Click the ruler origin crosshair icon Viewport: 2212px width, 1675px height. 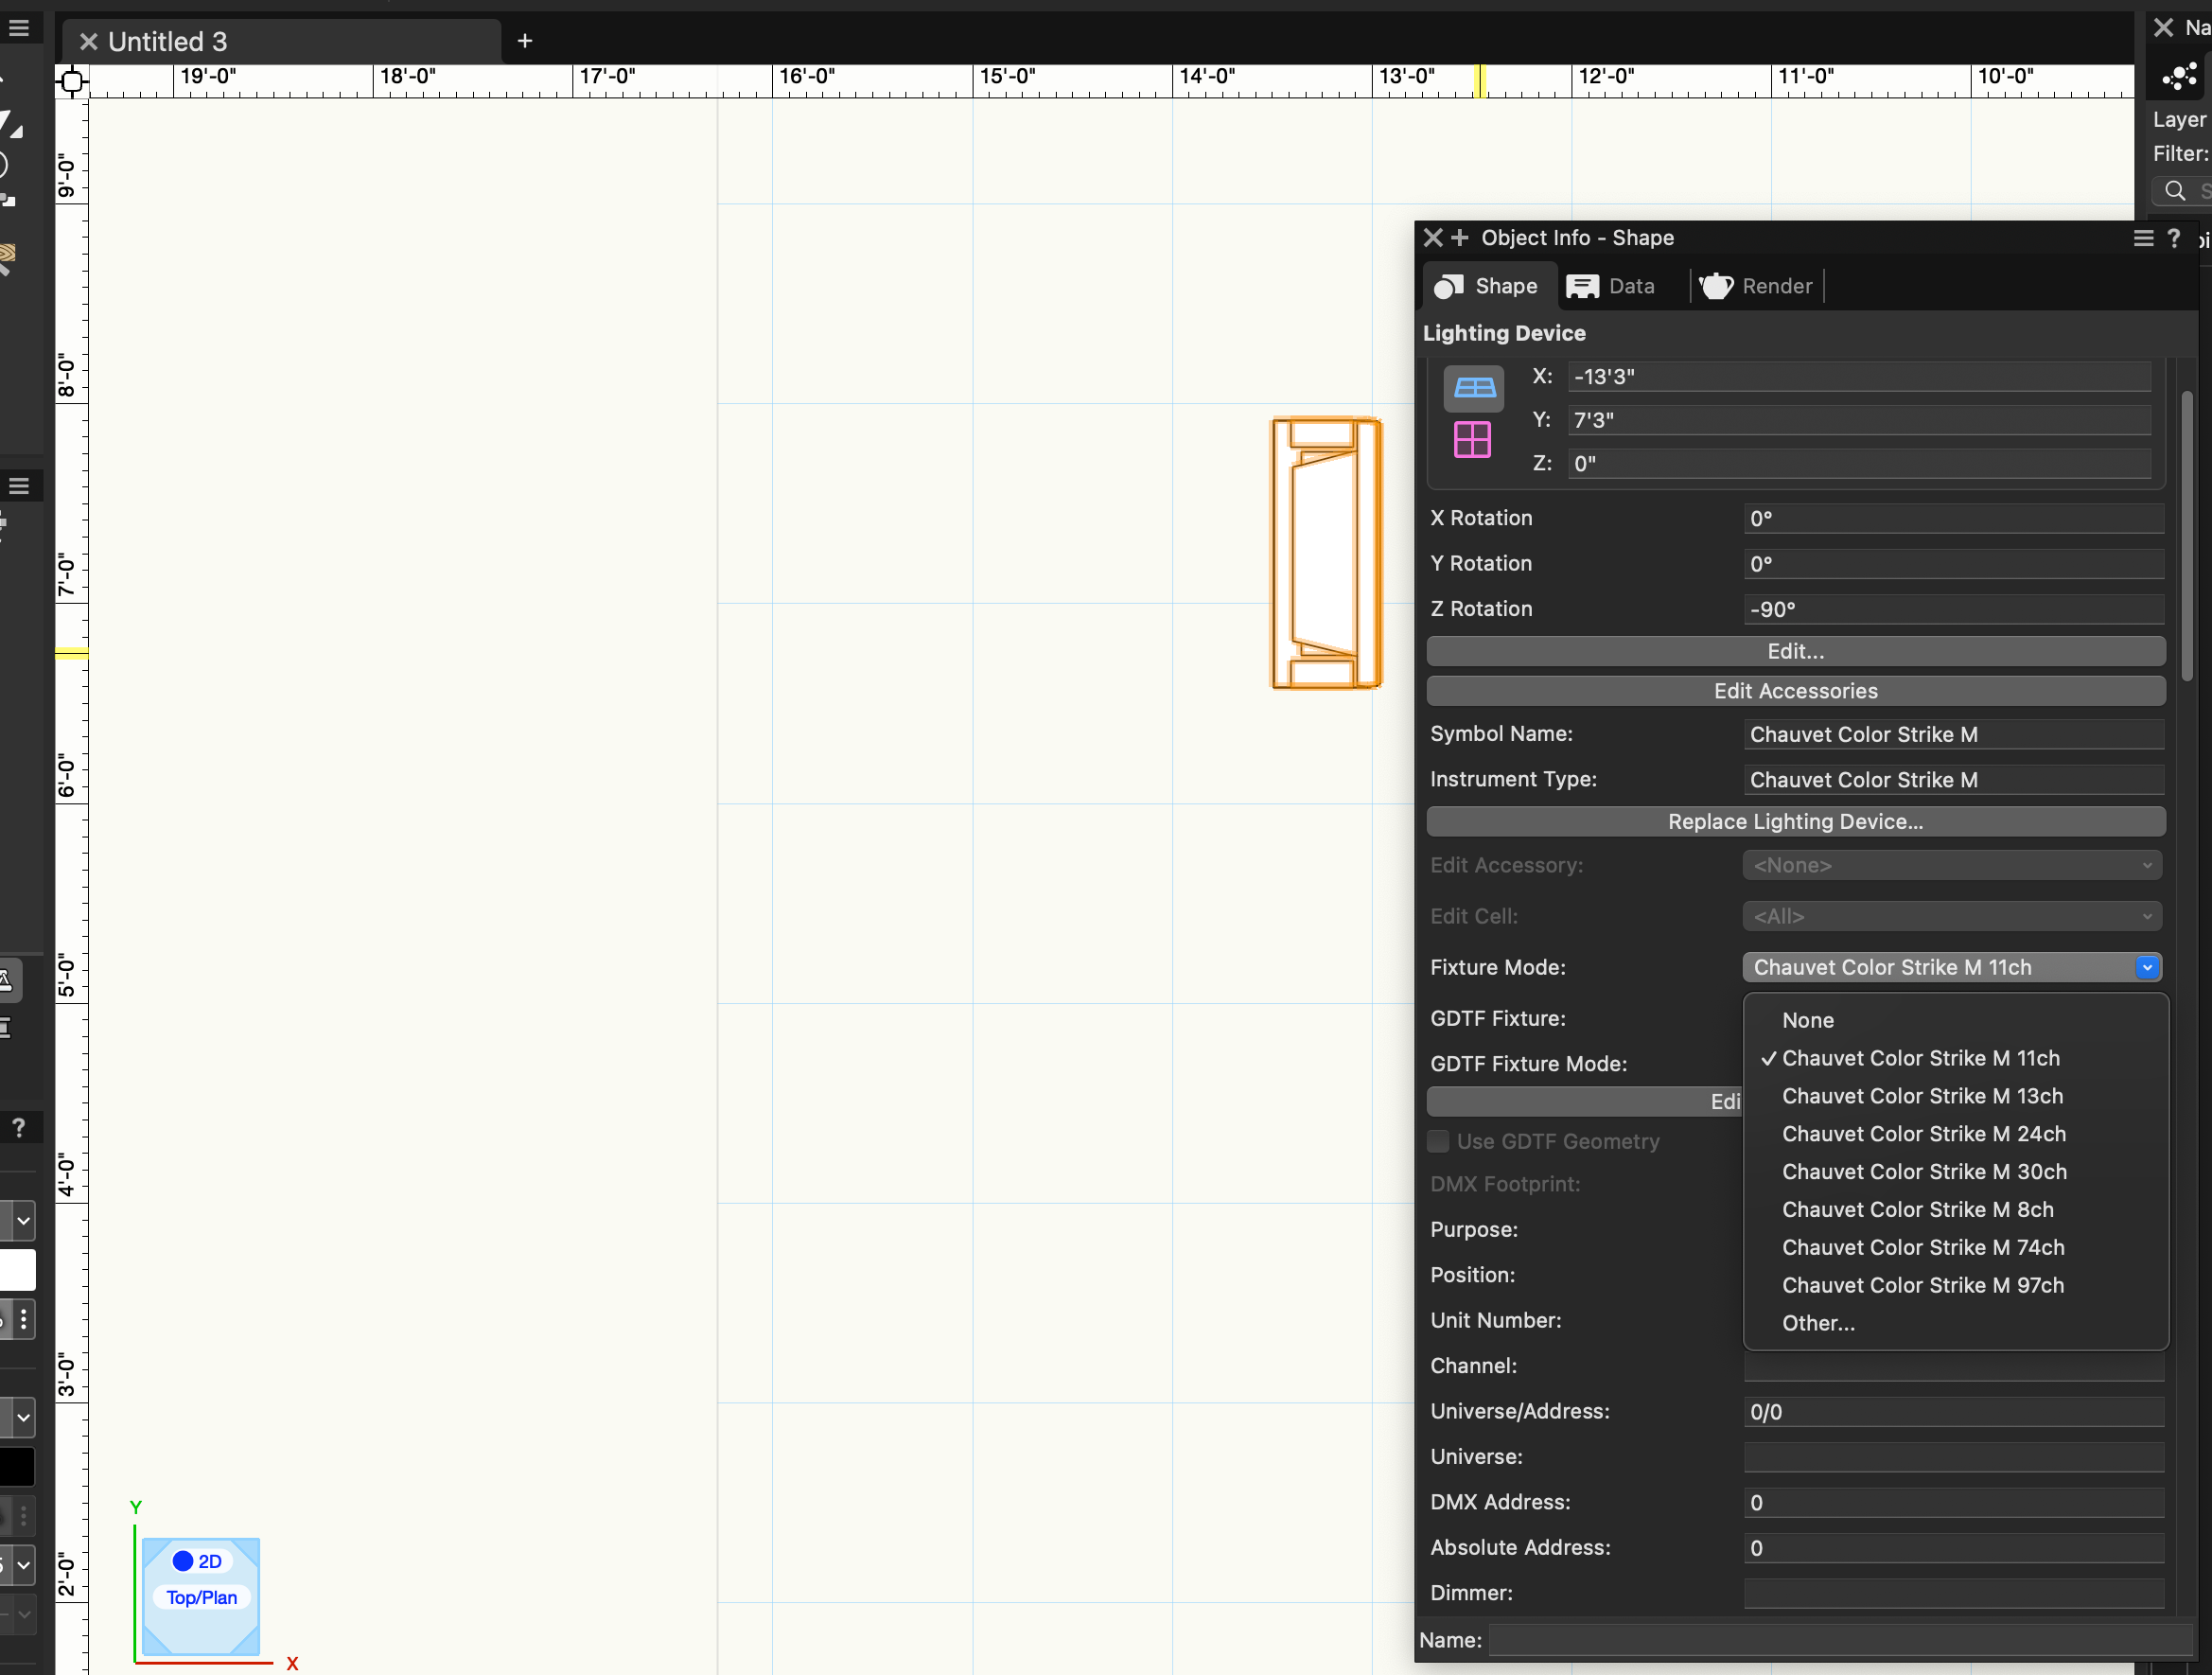coord(71,81)
